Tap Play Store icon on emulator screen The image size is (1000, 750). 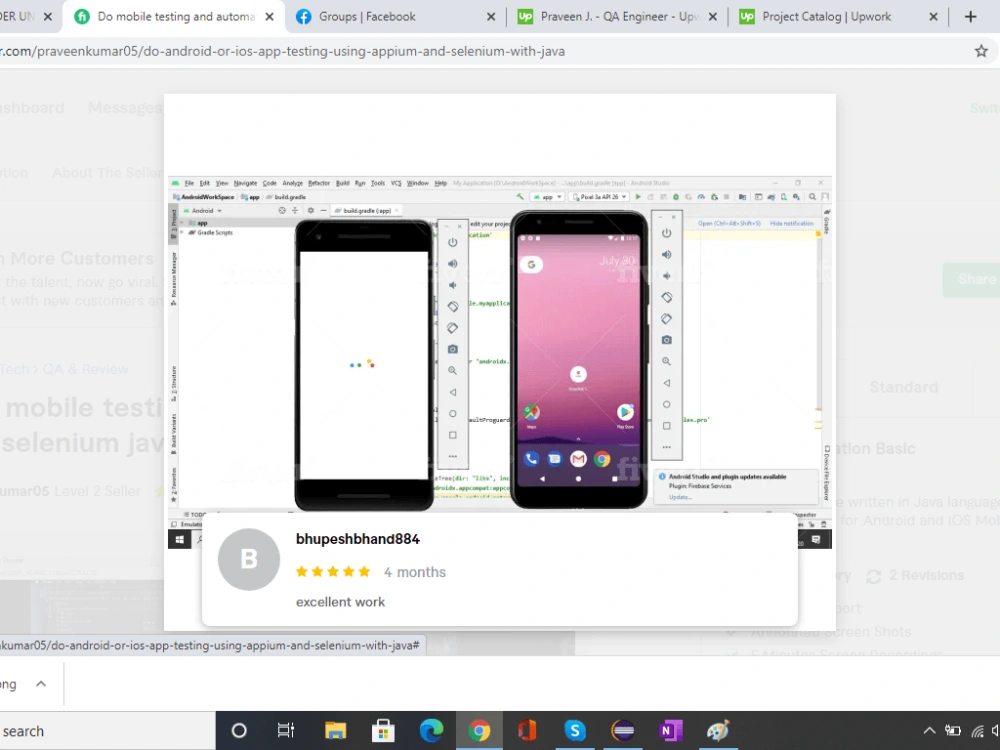click(x=625, y=412)
